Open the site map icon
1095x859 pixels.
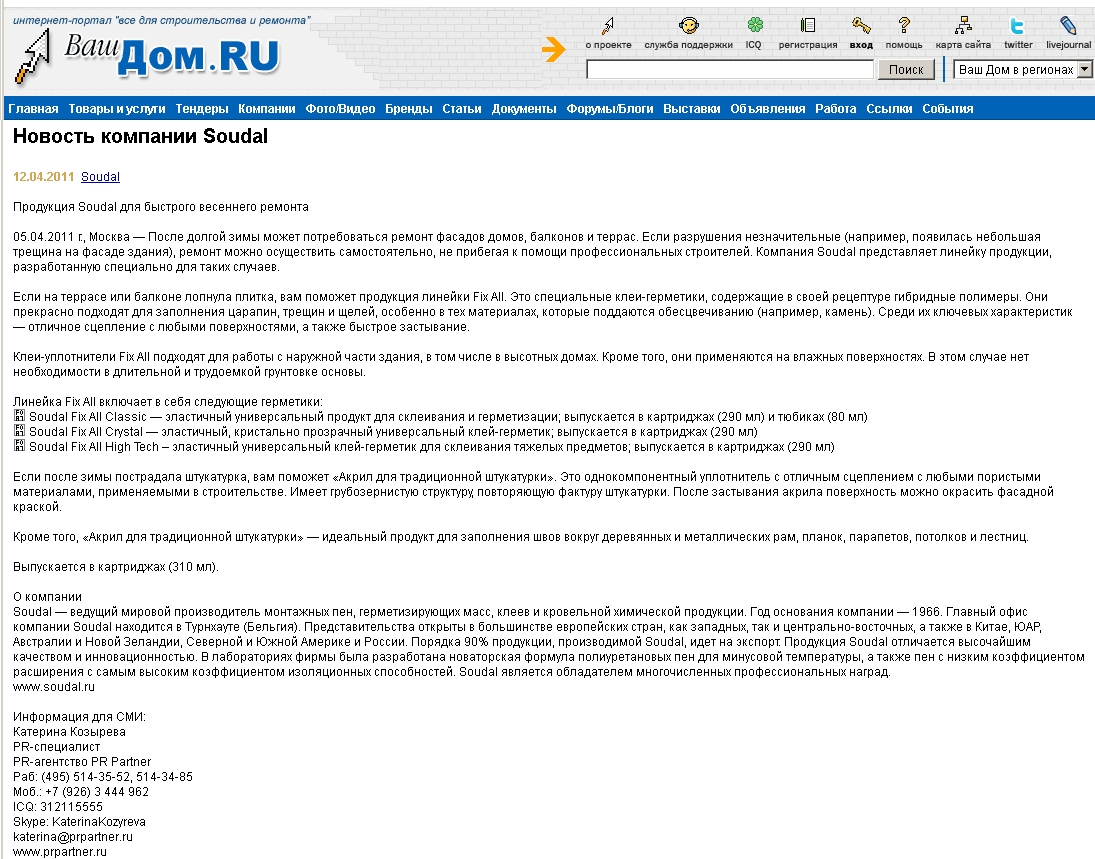[x=963, y=26]
